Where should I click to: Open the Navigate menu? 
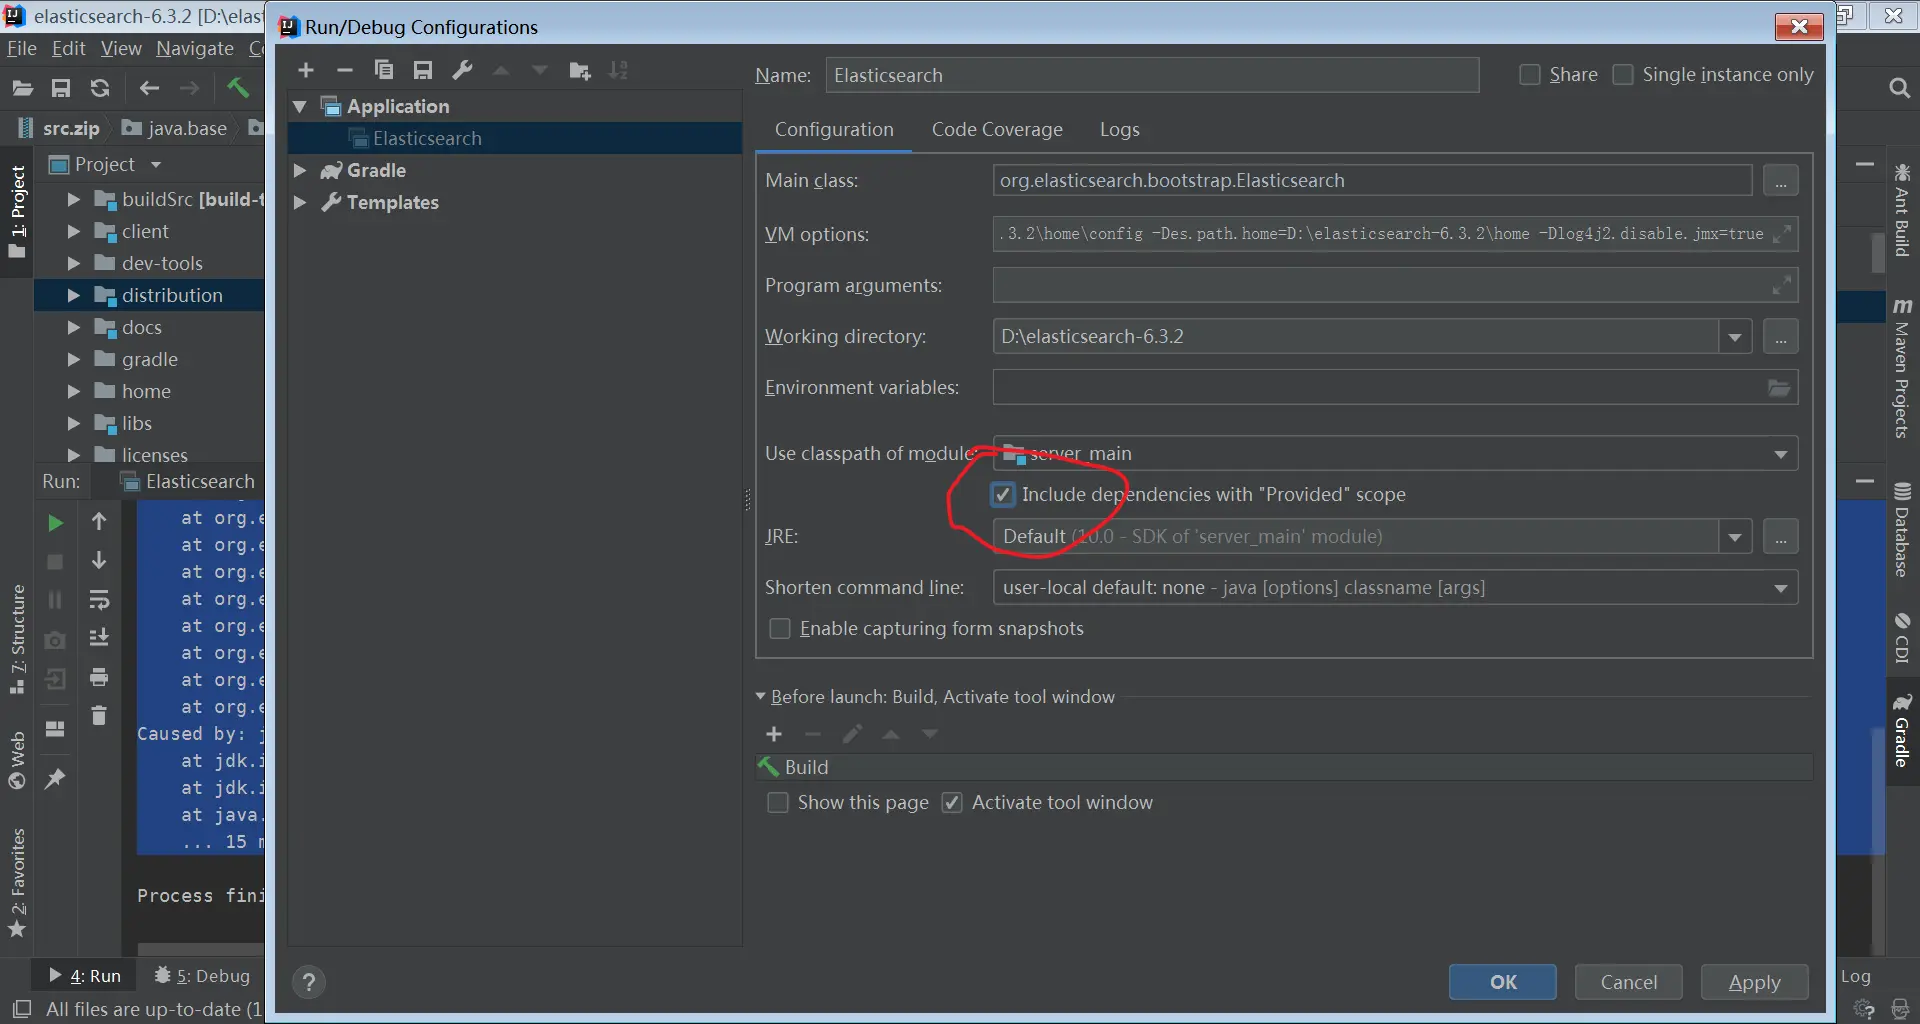coord(195,48)
